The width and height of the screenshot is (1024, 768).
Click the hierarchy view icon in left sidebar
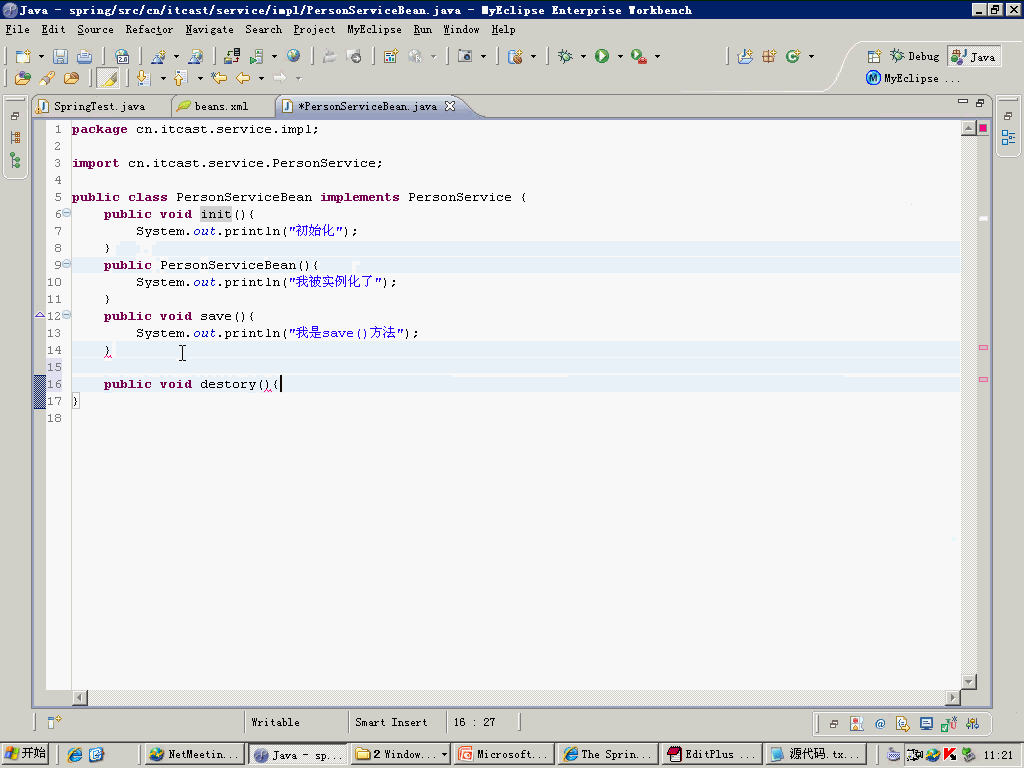[15, 160]
